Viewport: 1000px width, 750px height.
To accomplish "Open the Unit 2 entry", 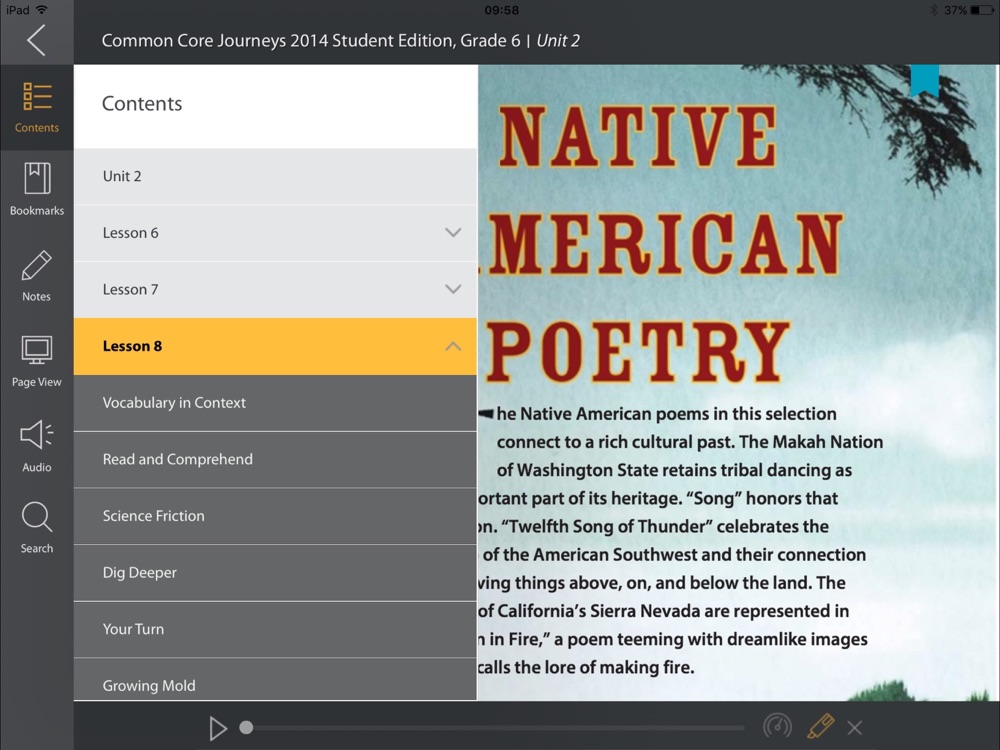I will [122, 176].
